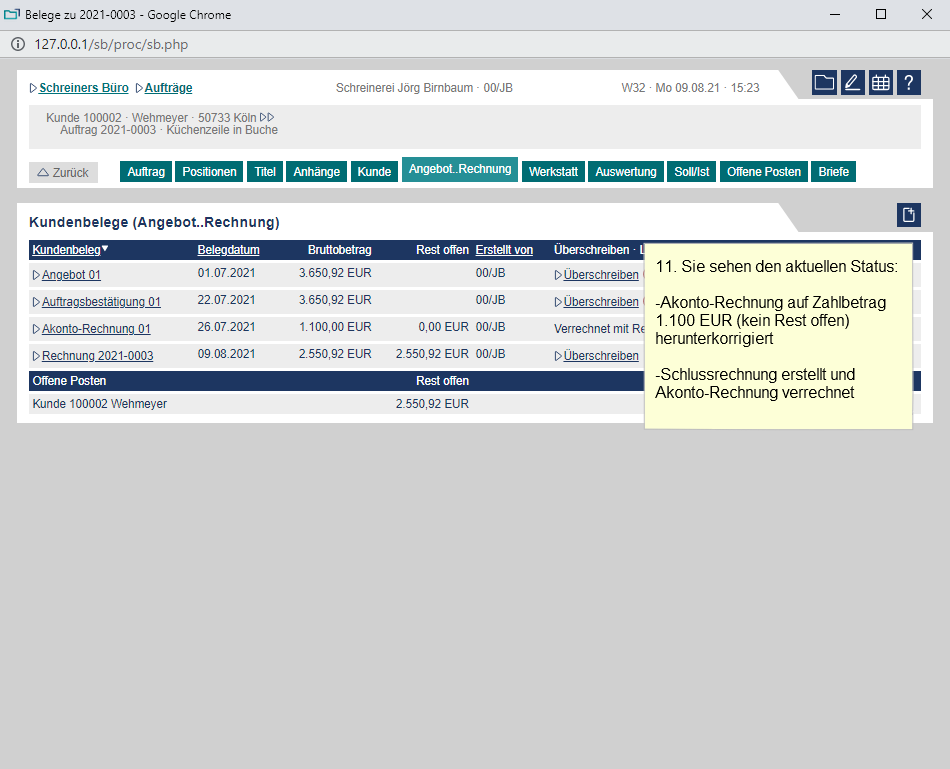
Task: Sort by Kundenbeleg column header
Action: pyautogui.click(x=66, y=250)
